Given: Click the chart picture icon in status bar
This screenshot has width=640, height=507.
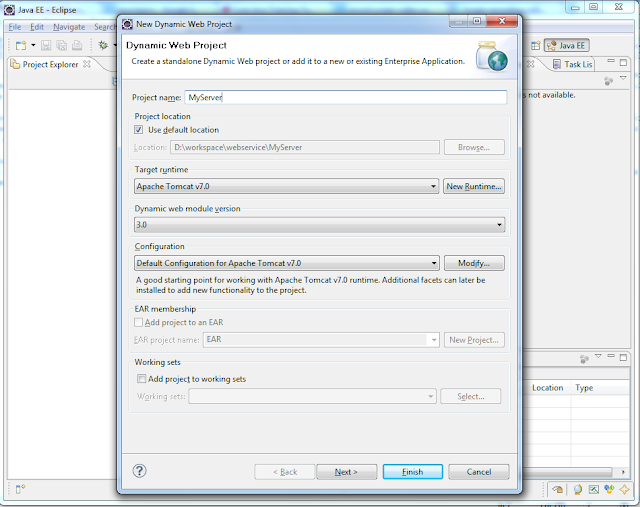Looking at the screenshot, I should click(x=594, y=489).
